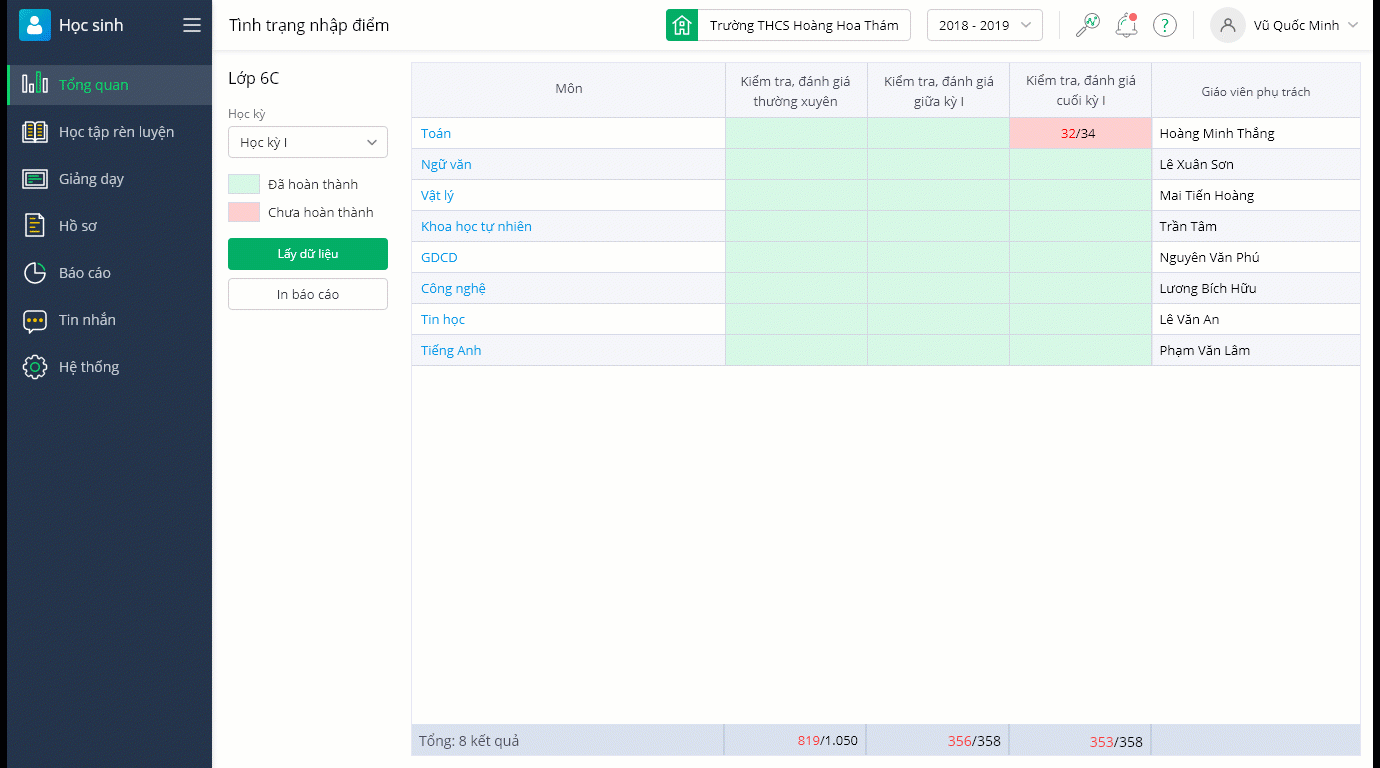The height and width of the screenshot is (768, 1380).
Task: Click the In báo cáo button
Action: [308, 294]
